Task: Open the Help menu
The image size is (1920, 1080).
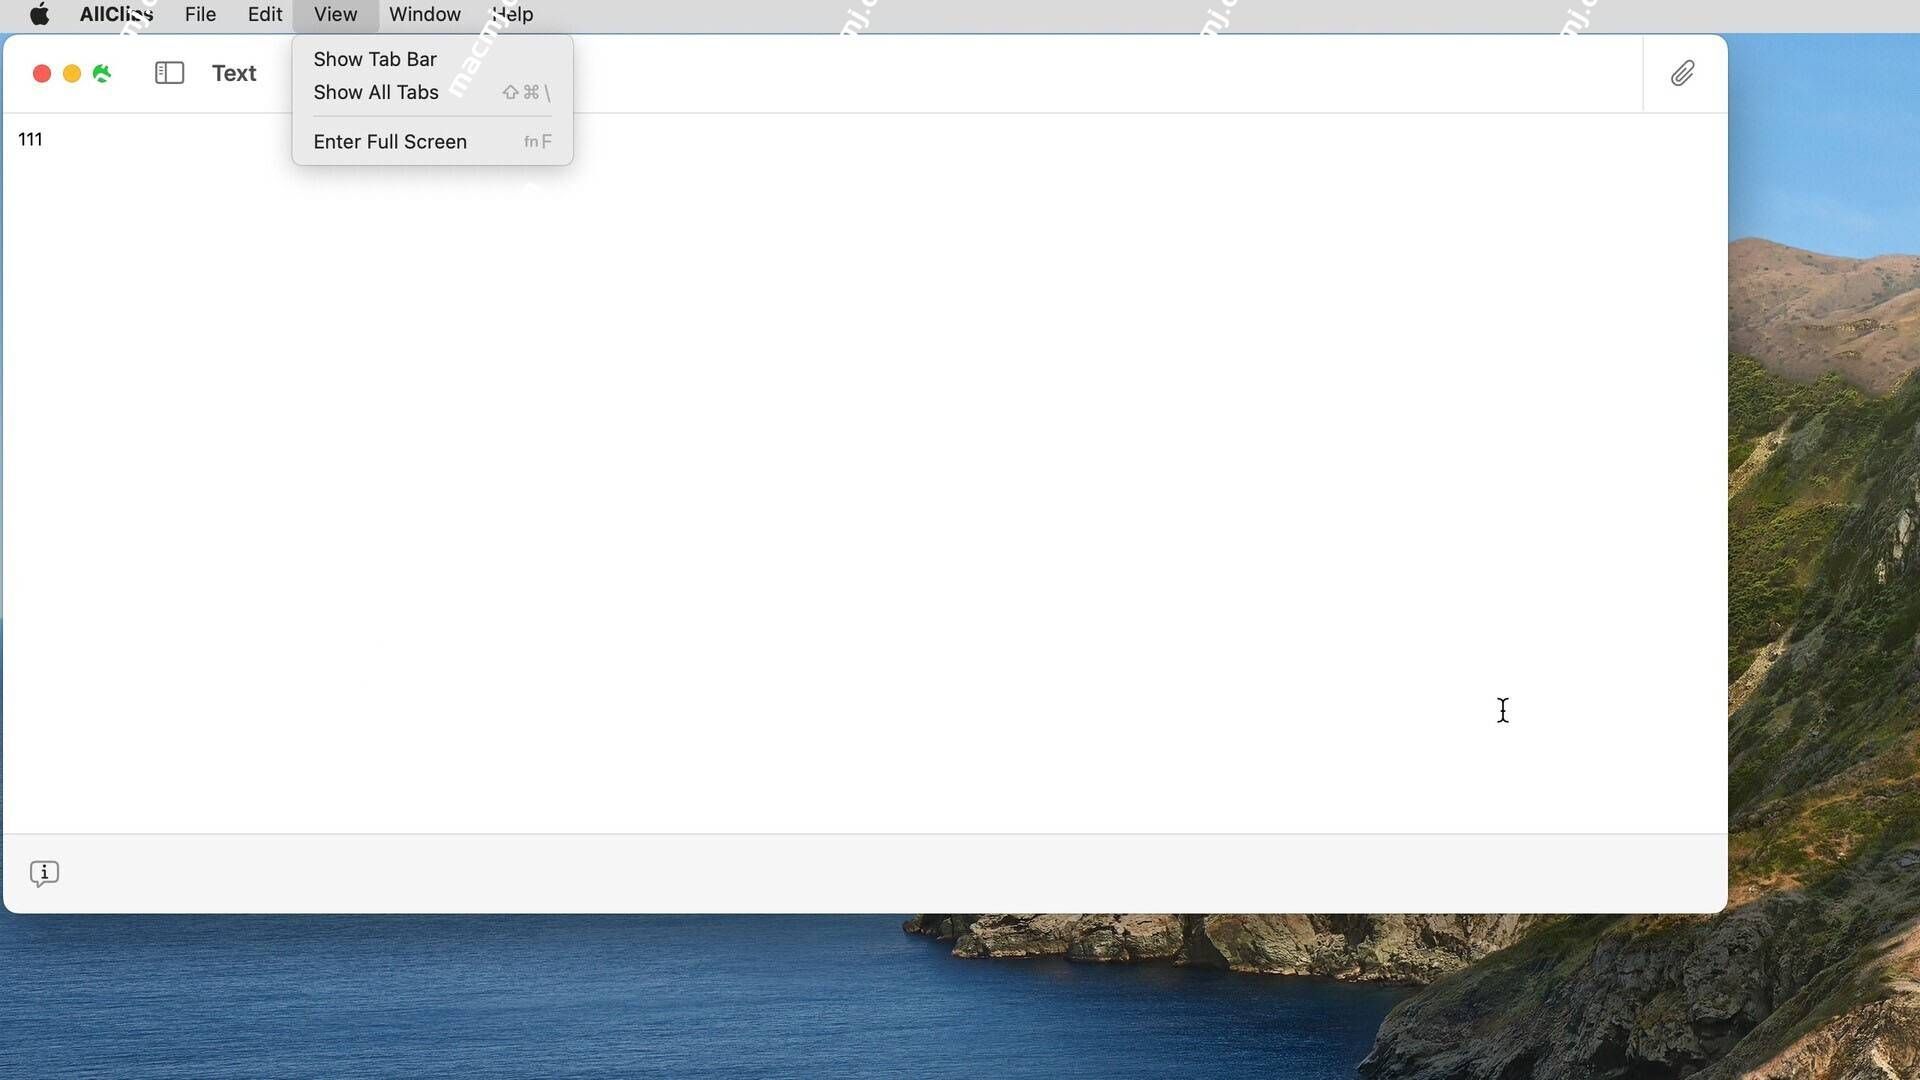Action: (513, 13)
